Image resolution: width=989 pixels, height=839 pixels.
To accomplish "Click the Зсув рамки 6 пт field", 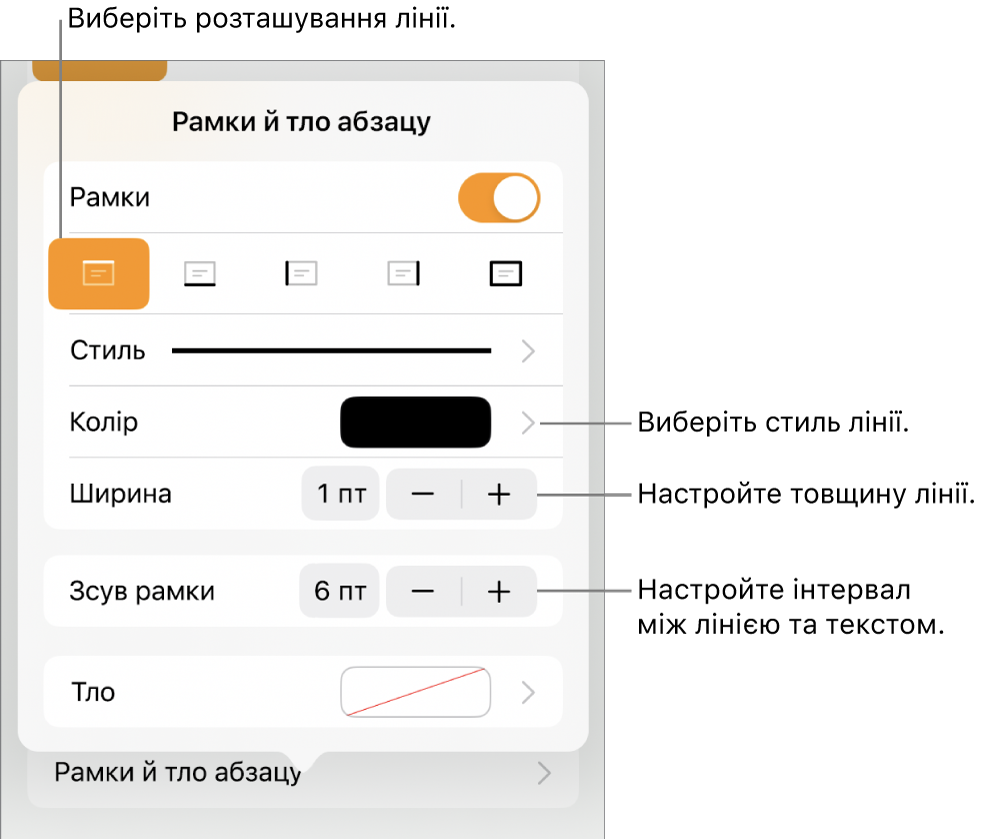I will click(339, 591).
